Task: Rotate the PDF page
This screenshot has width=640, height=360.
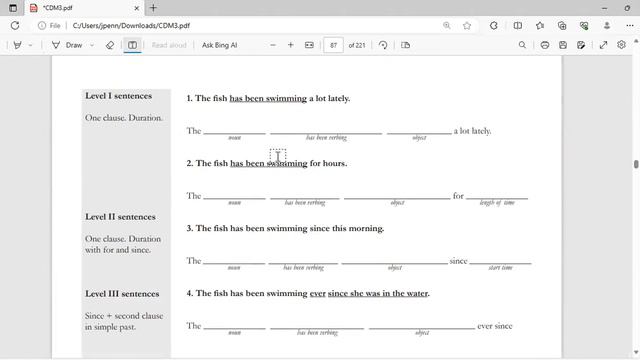Action: [383, 45]
